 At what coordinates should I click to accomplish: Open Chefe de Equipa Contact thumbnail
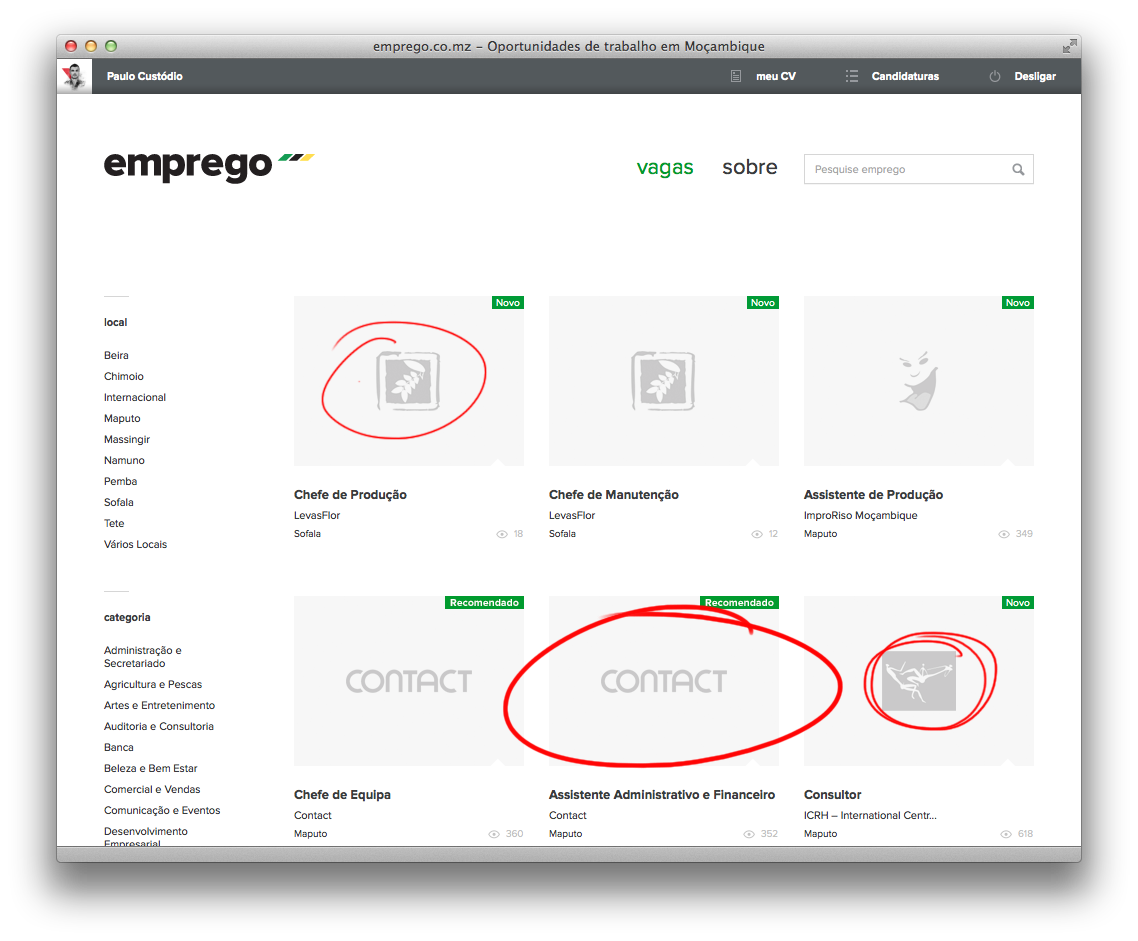click(x=409, y=681)
